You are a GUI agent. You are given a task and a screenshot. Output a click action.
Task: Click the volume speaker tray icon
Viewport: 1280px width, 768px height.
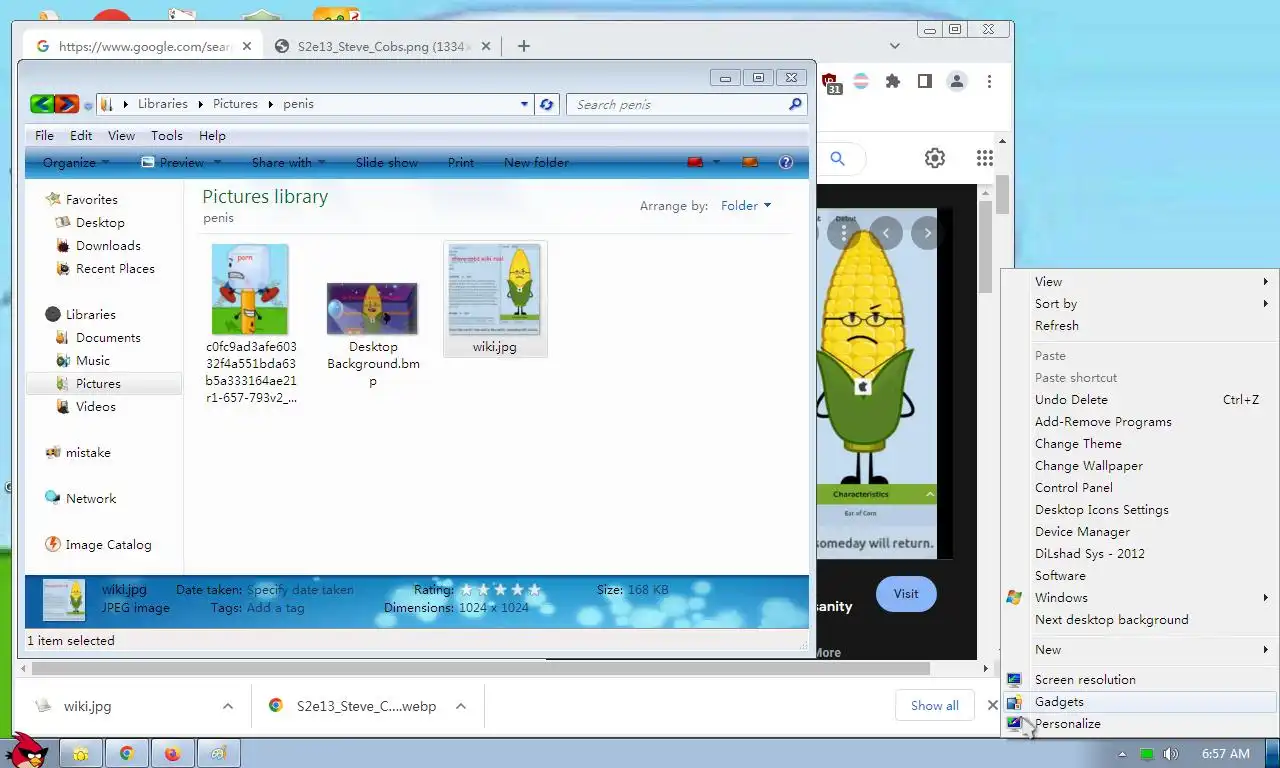pos(1171,753)
